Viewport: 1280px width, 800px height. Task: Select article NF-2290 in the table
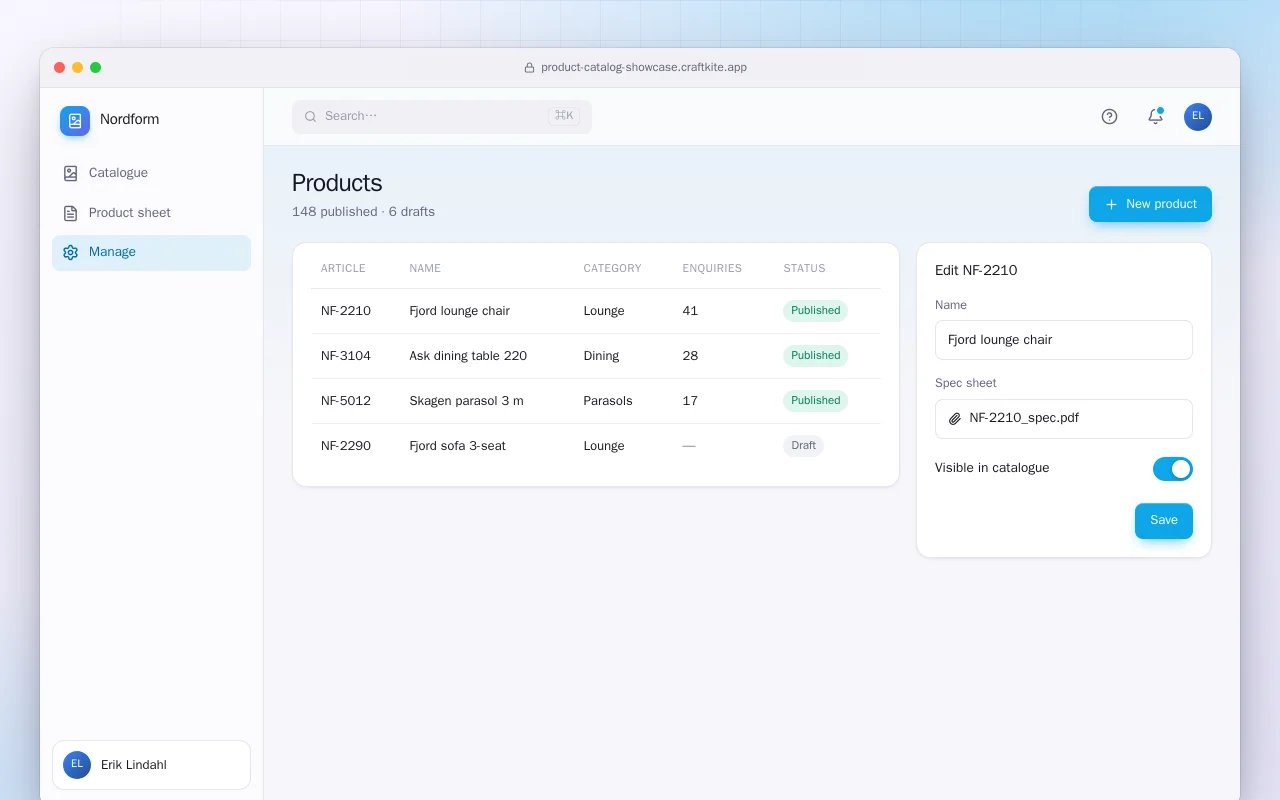[346, 446]
